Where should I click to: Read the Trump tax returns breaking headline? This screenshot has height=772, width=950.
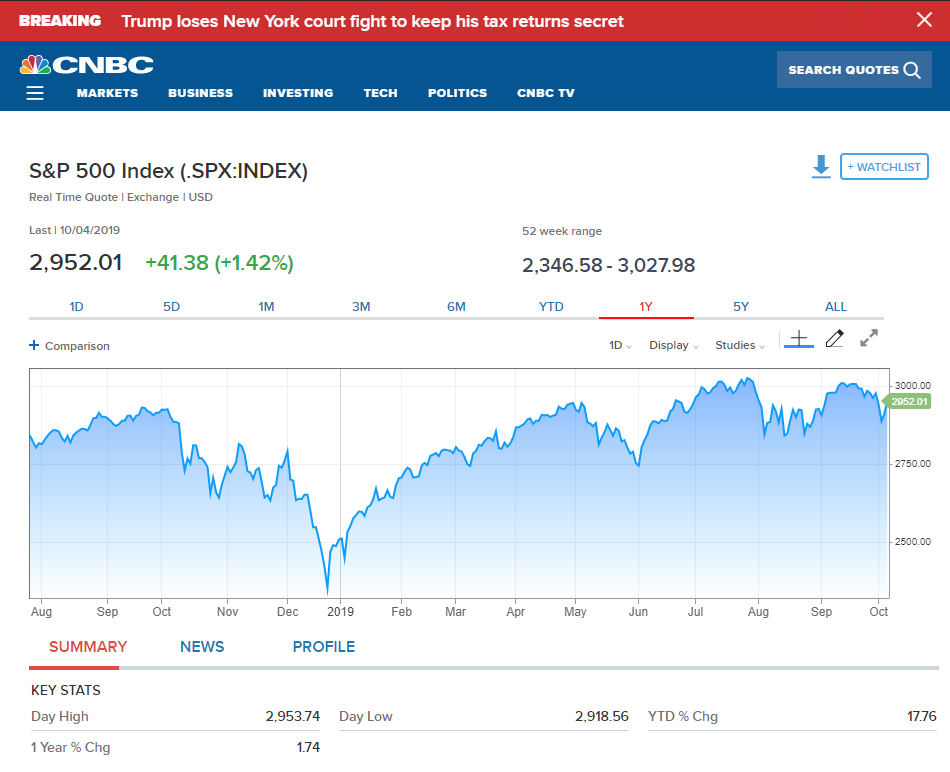pos(373,21)
